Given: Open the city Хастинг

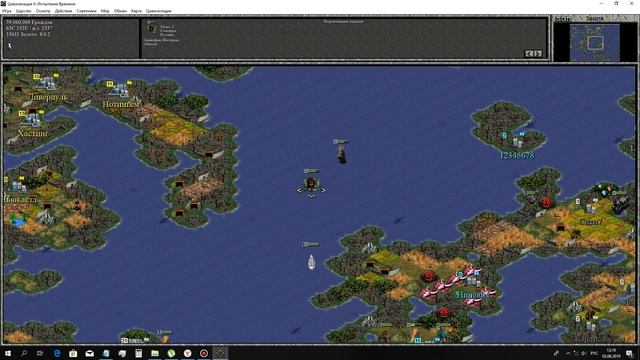Looking at the screenshot, I should pyautogui.click(x=31, y=120).
